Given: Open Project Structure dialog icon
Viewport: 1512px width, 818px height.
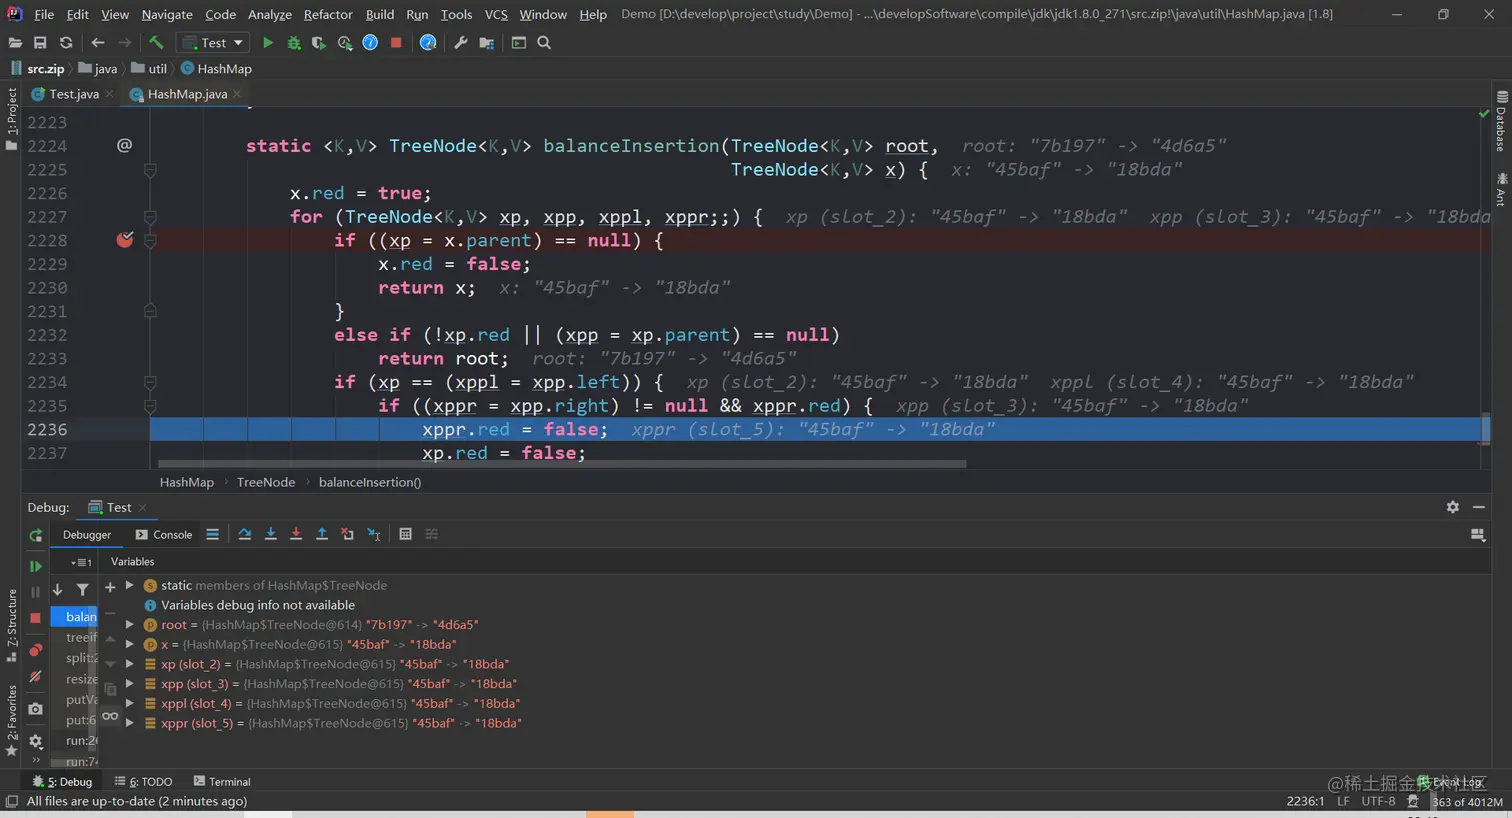Looking at the screenshot, I should 487,43.
